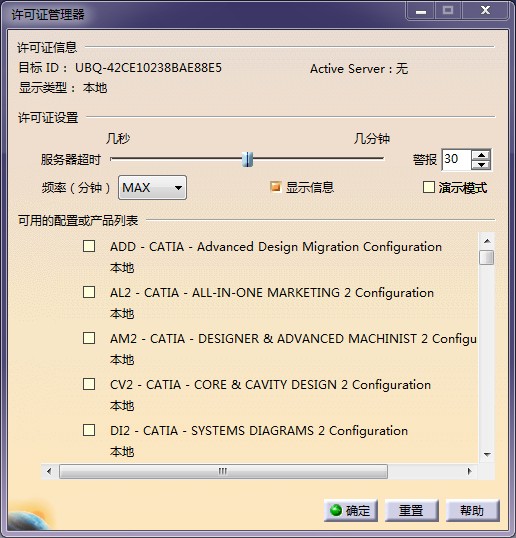Open the 频率（分钟）MAX dropdown
The height and width of the screenshot is (538, 516).
point(152,188)
